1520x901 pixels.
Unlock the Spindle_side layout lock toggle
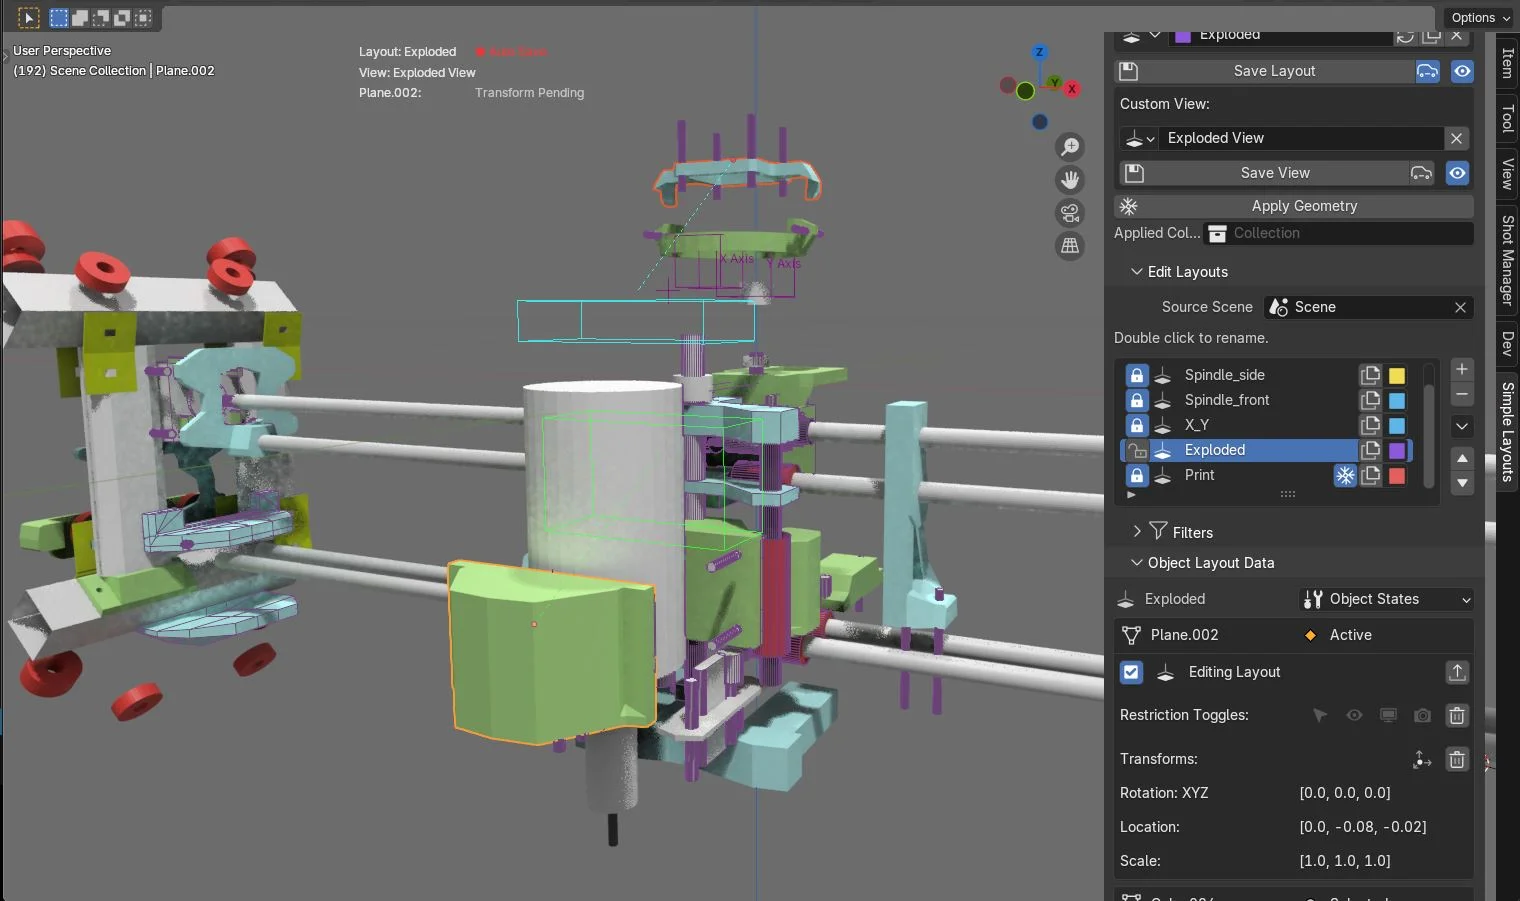coord(1136,374)
